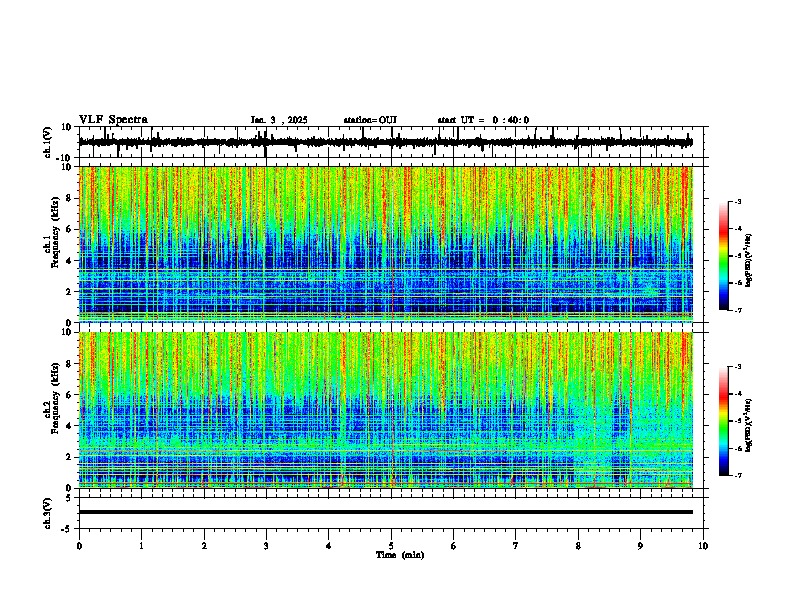The width and height of the screenshot is (792, 612).
Task: Click the "-7" label on ch.2 color scale
Action: click(738, 475)
